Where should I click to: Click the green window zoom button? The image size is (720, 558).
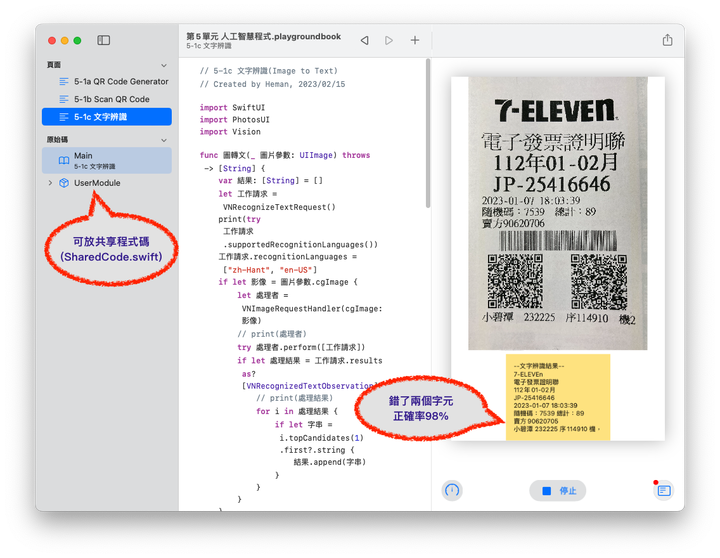click(78, 40)
